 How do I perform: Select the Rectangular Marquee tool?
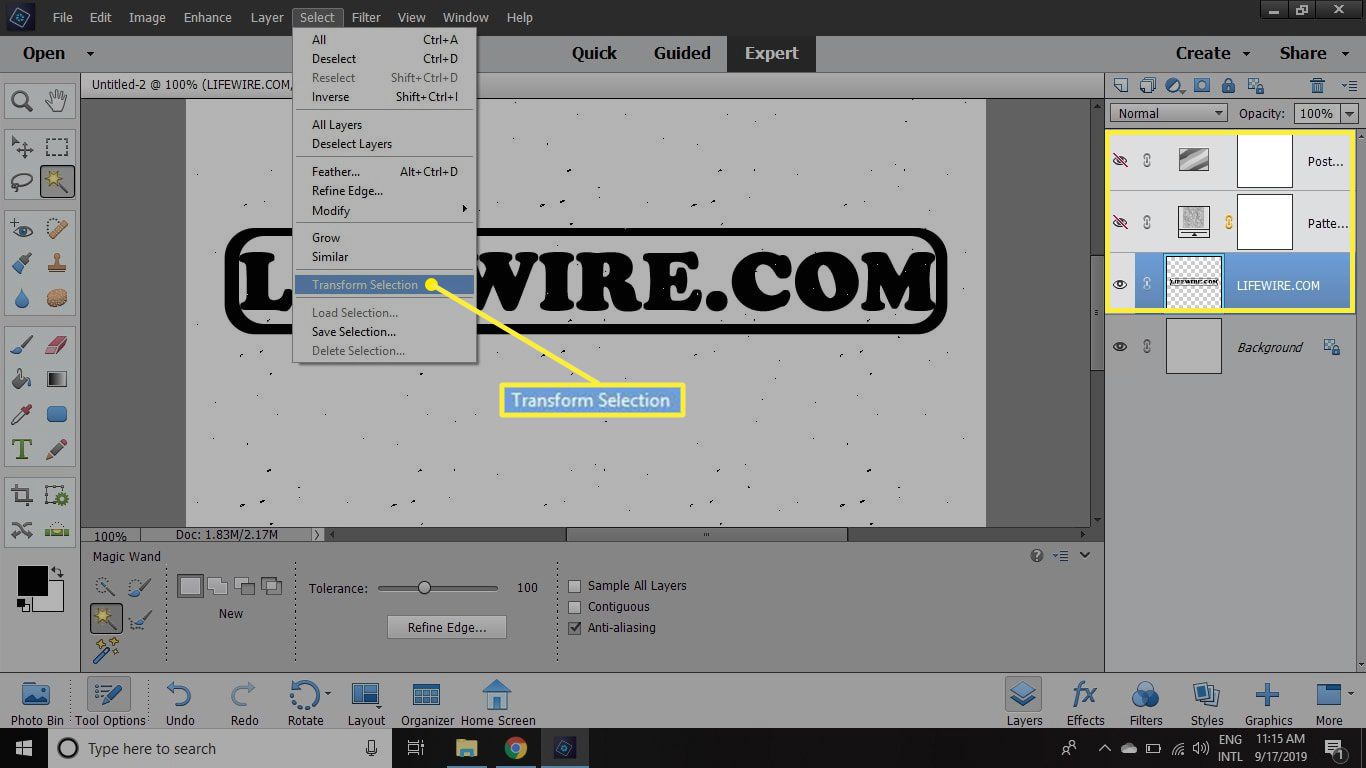point(57,148)
